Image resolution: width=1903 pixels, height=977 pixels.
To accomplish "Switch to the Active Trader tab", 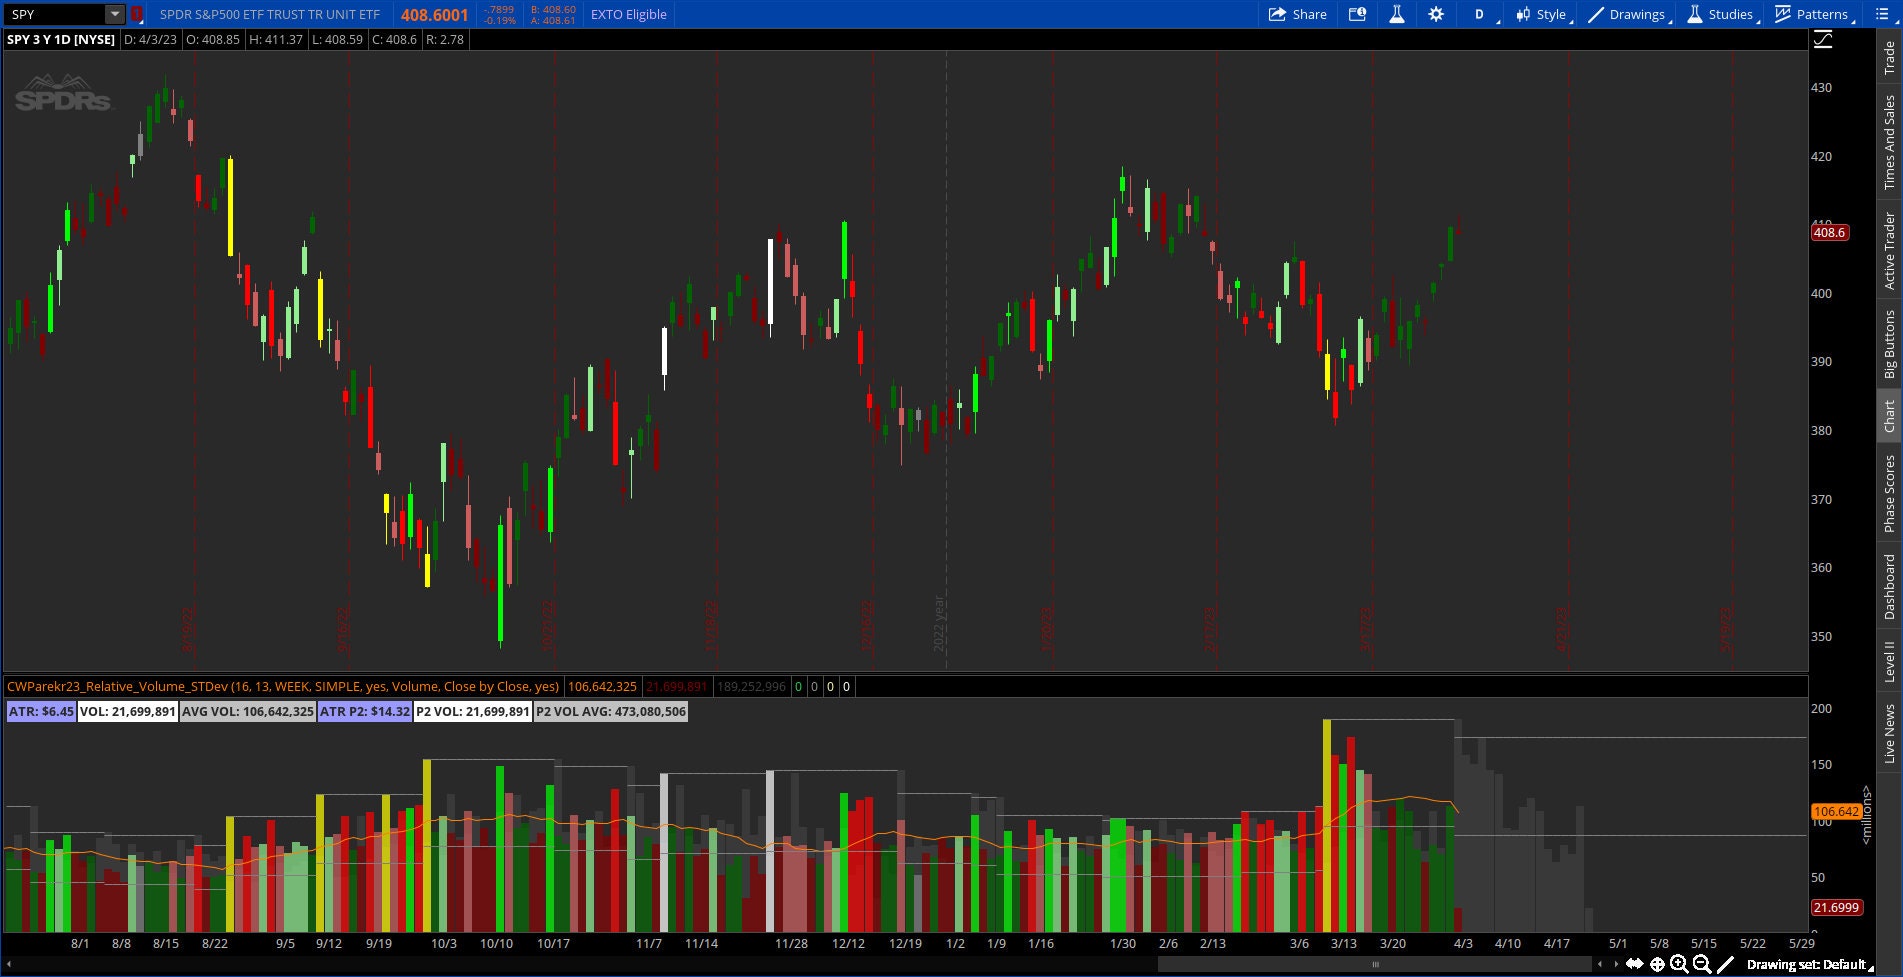I will [1888, 250].
